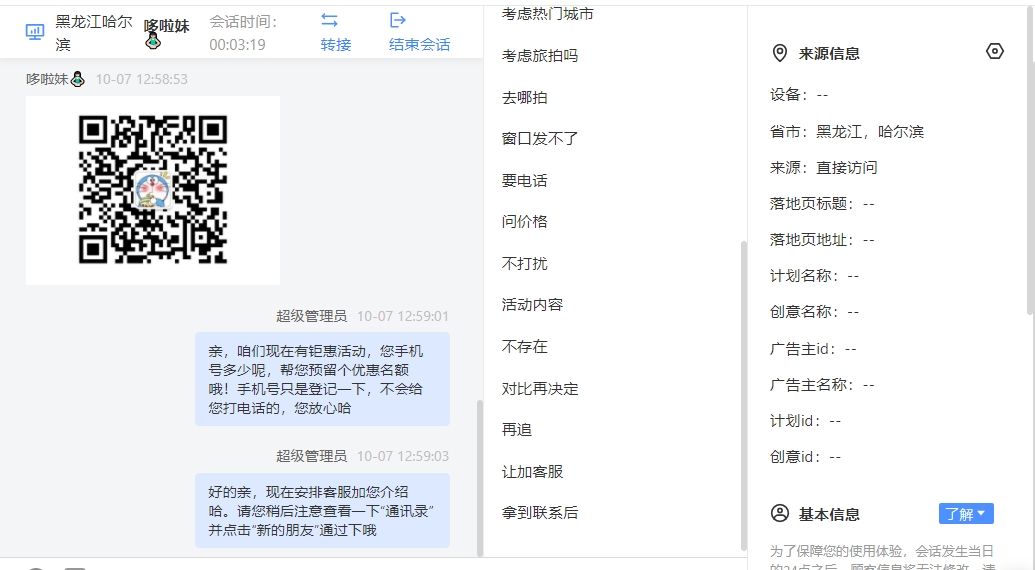Click the 落地页标题 row
The image size is (1035, 570).
click(822, 204)
